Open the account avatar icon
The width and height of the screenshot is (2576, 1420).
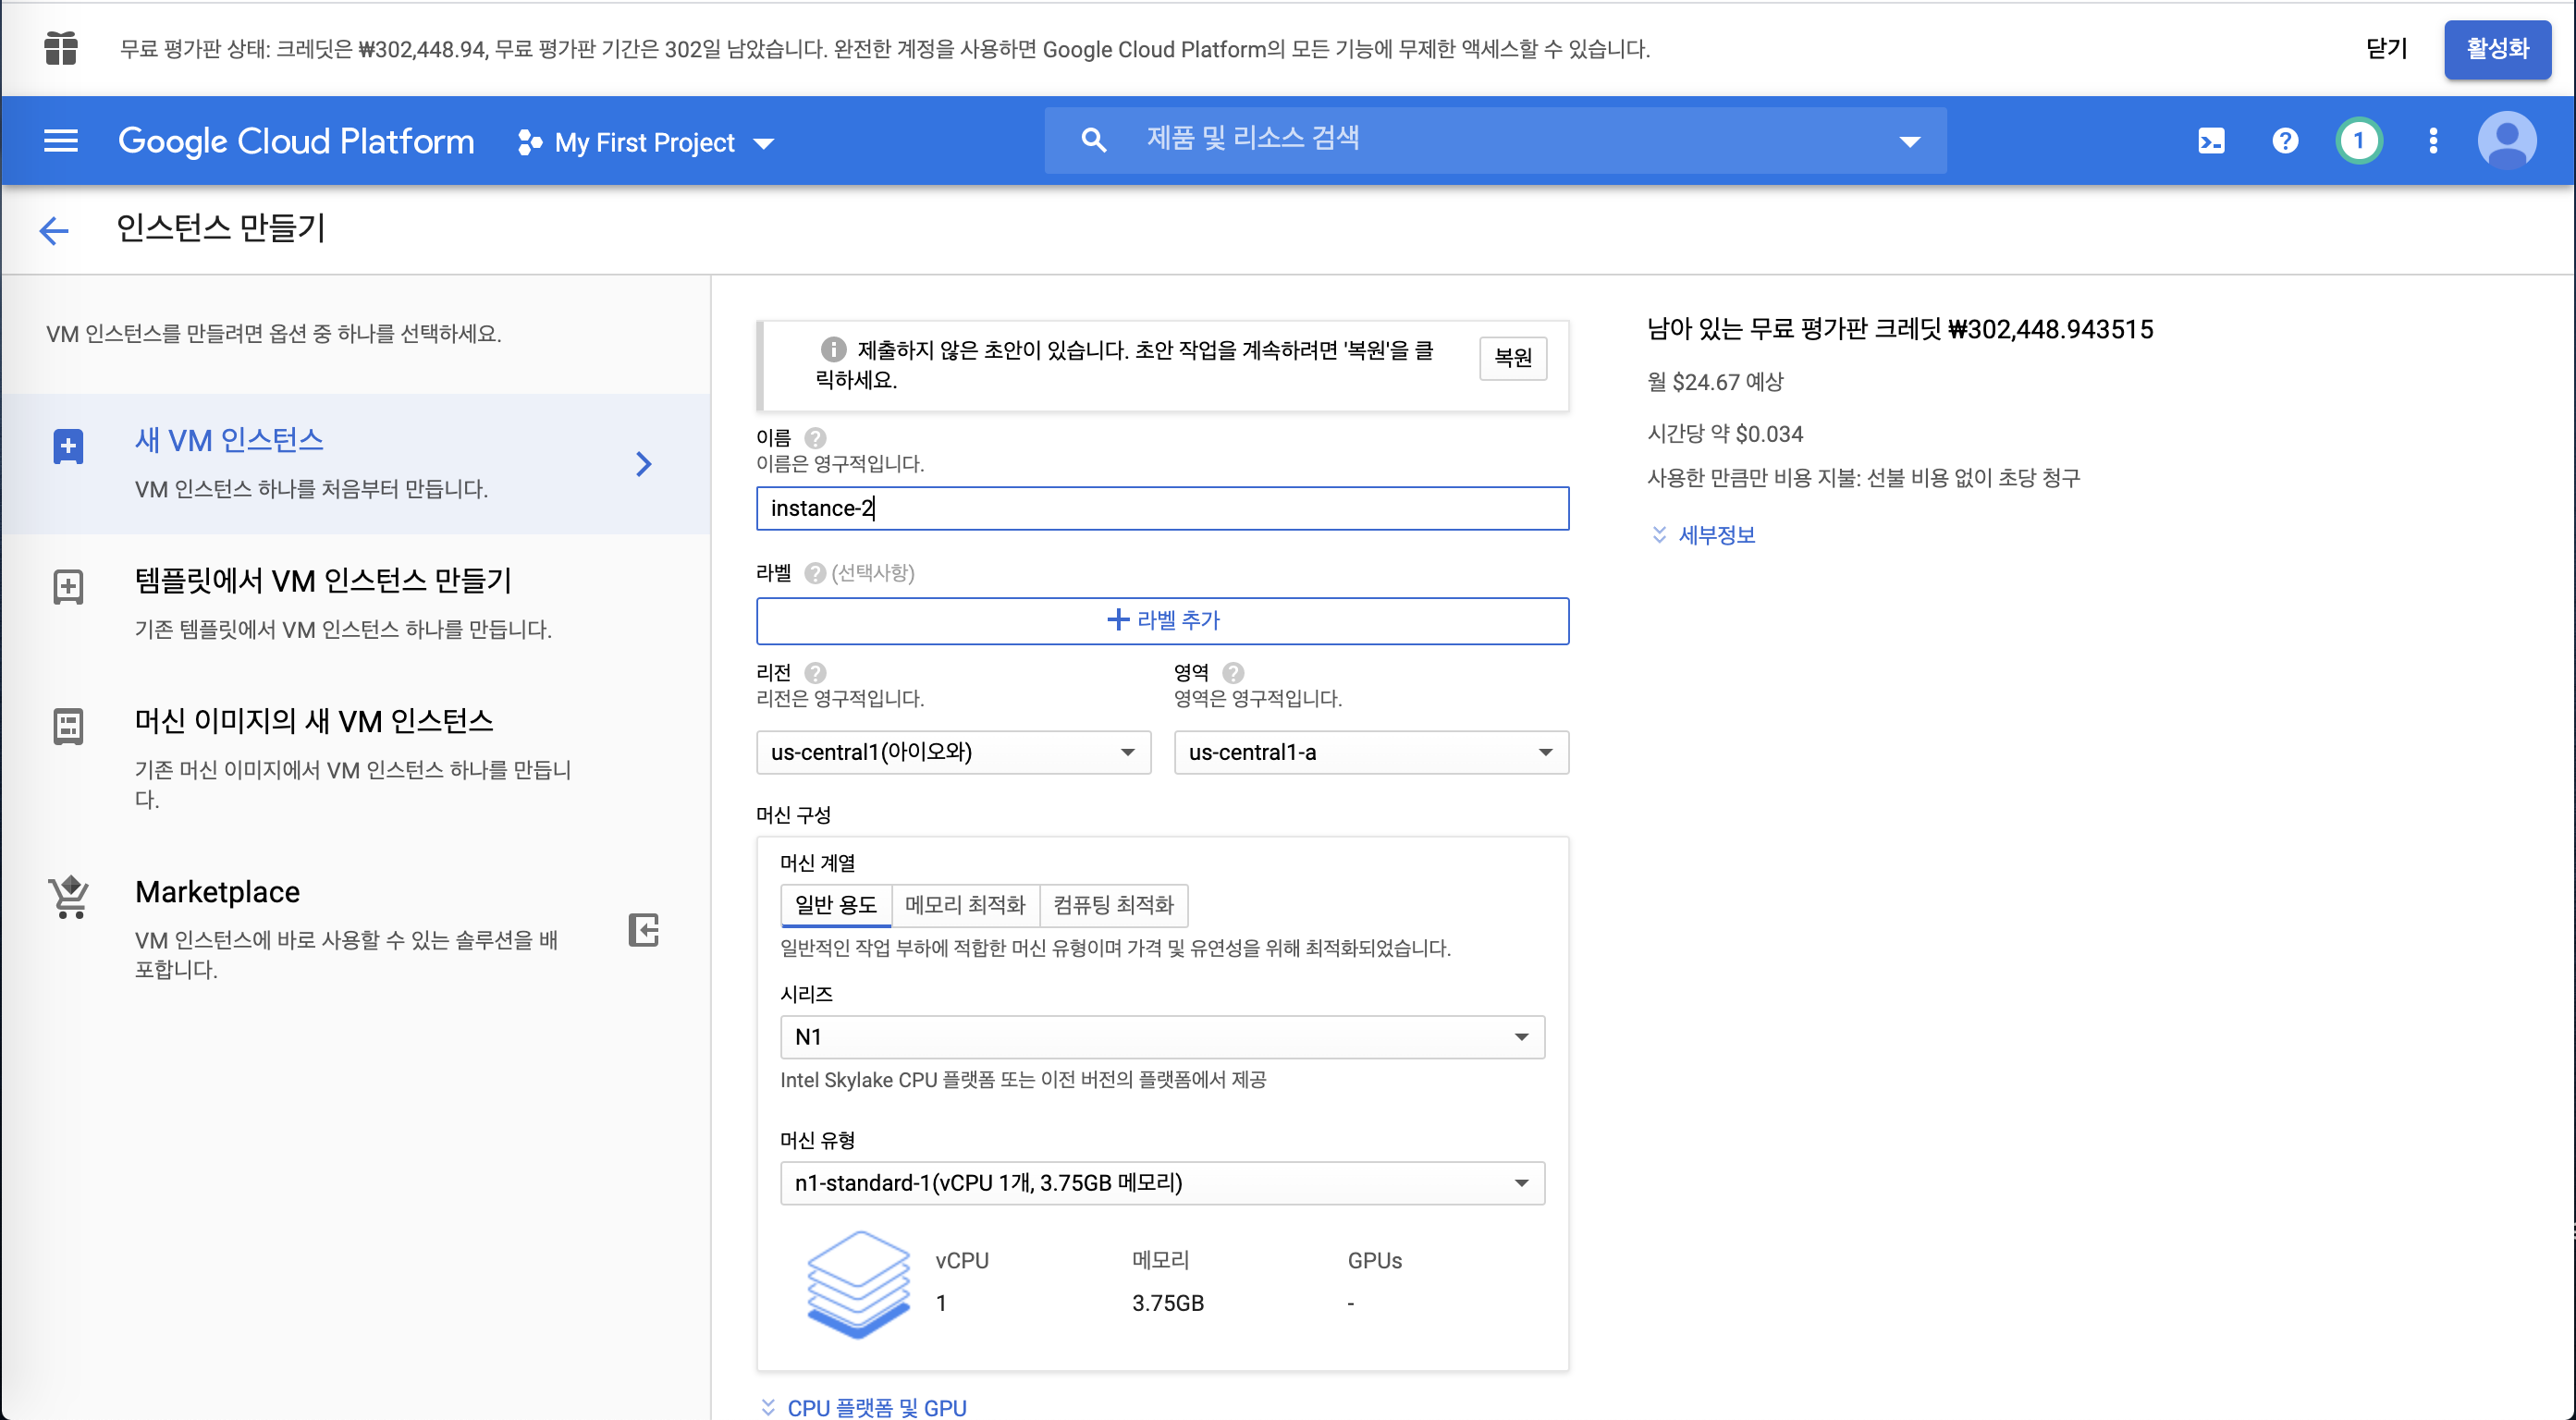pos(2508,140)
